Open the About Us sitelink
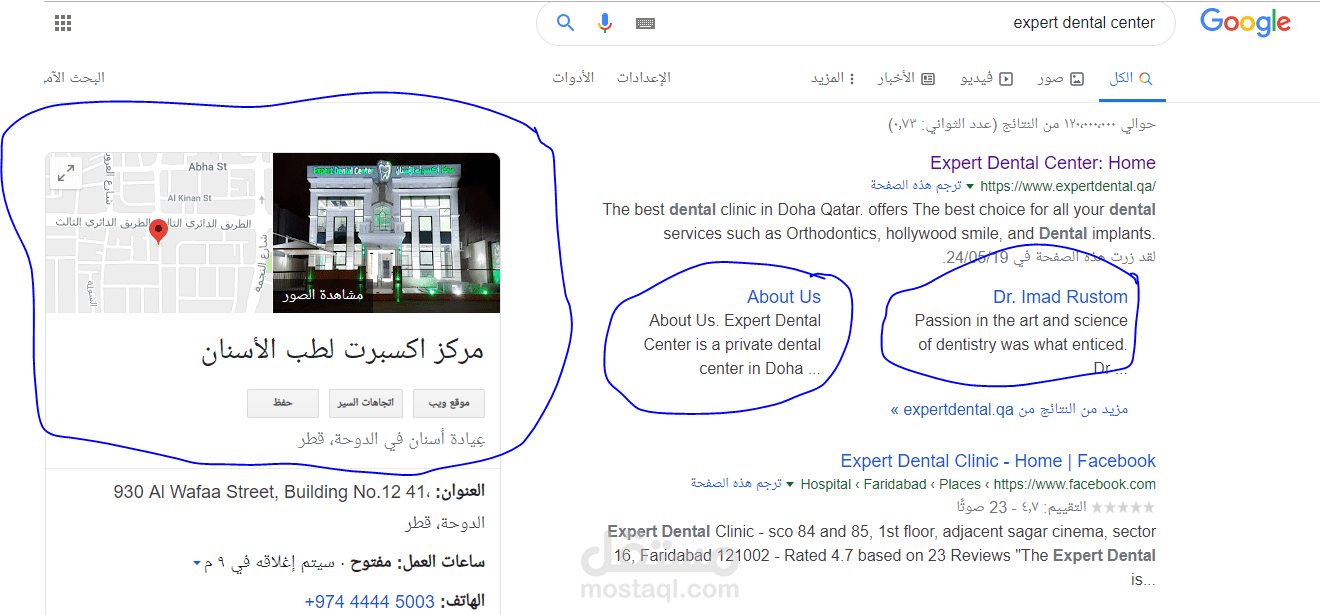Image resolution: width=1320 pixels, height=615 pixels. [784, 297]
